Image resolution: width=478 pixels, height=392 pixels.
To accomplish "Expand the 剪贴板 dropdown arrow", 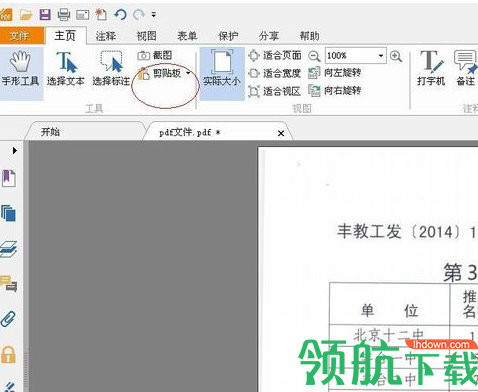I will [x=188, y=73].
